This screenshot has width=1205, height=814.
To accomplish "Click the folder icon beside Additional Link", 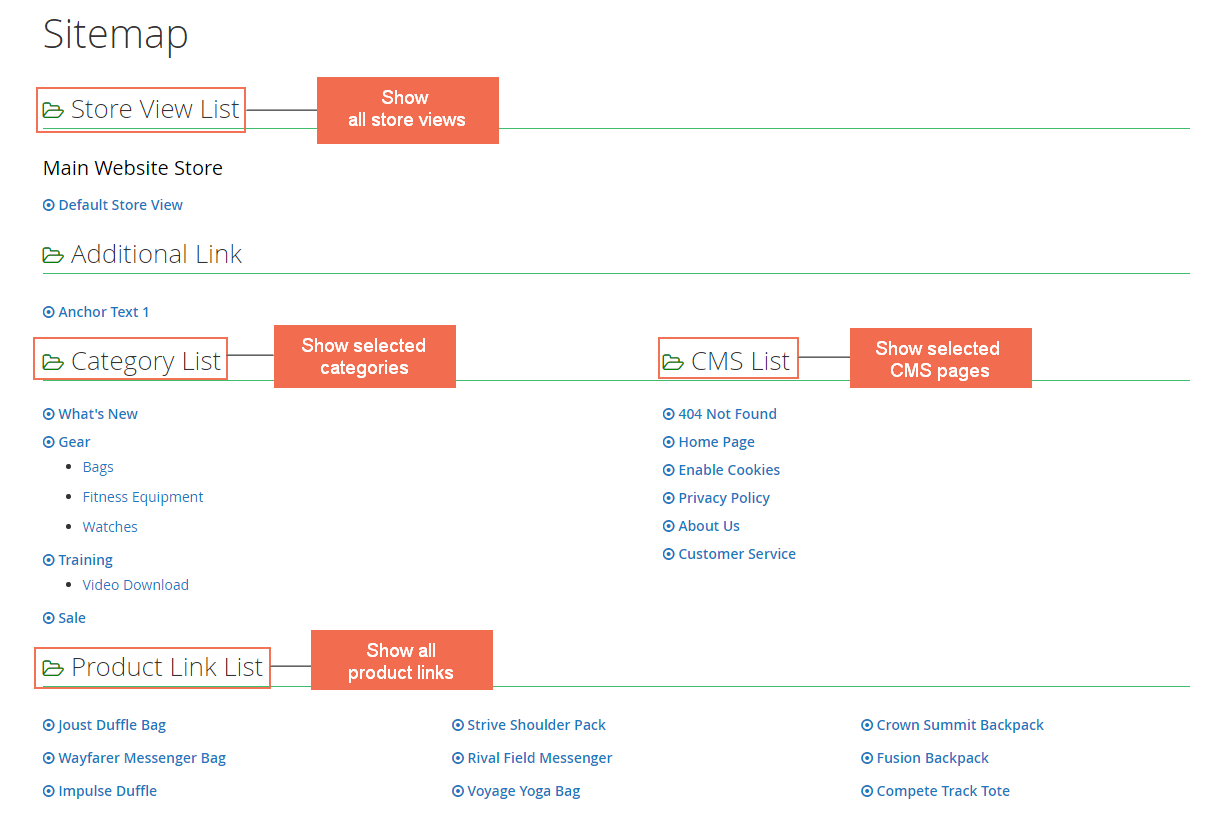I will [53, 255].
